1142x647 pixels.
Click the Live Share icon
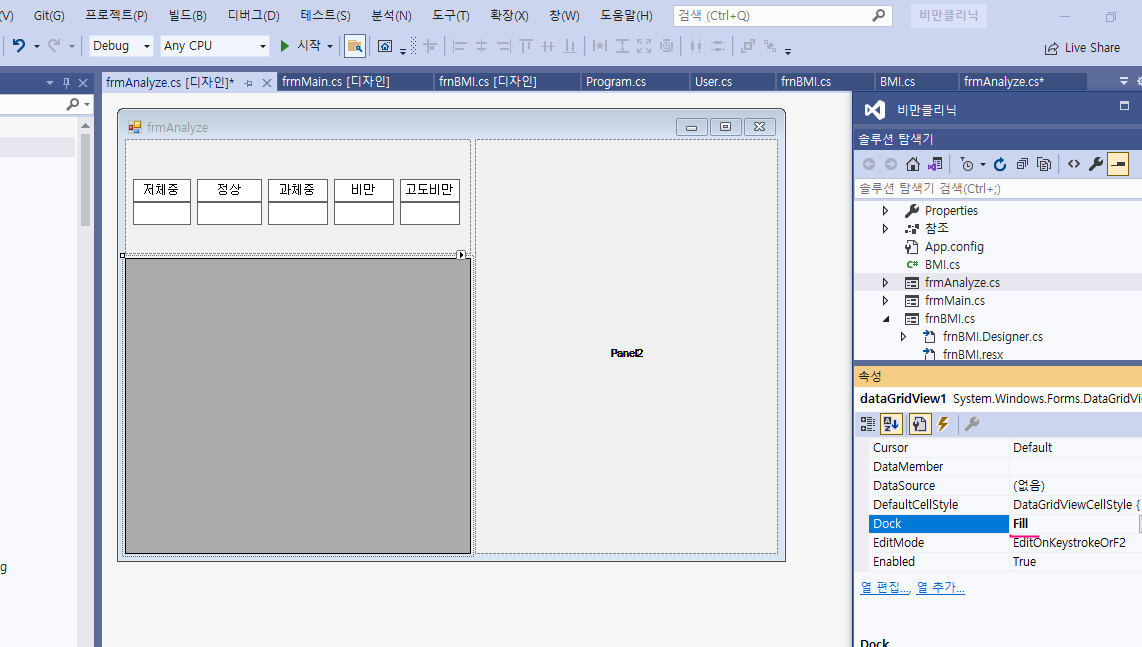[x=1051, y=48]
